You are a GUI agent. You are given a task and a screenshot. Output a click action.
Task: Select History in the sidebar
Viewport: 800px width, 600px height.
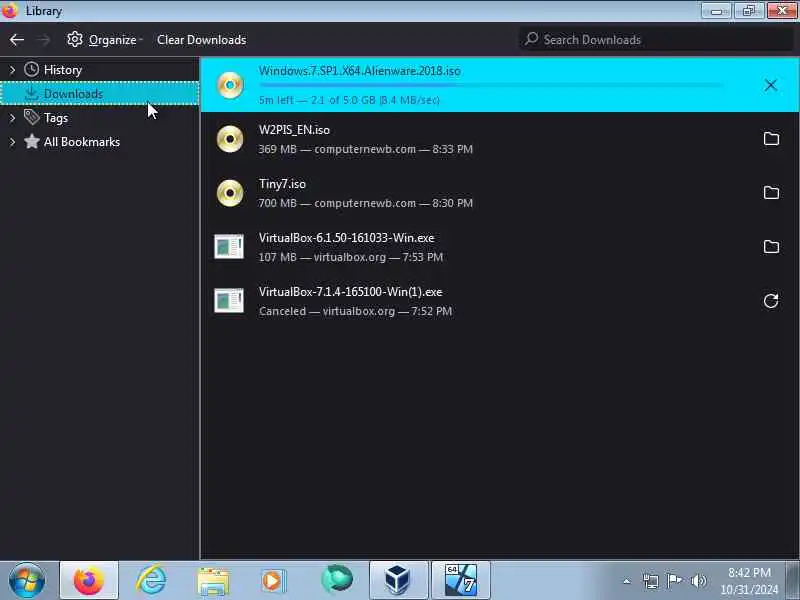[x=63, y=70]
